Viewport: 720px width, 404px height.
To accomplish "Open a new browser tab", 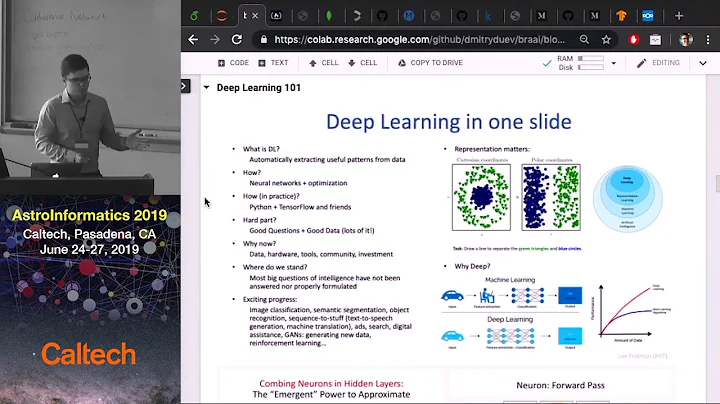I will (679, 16).
